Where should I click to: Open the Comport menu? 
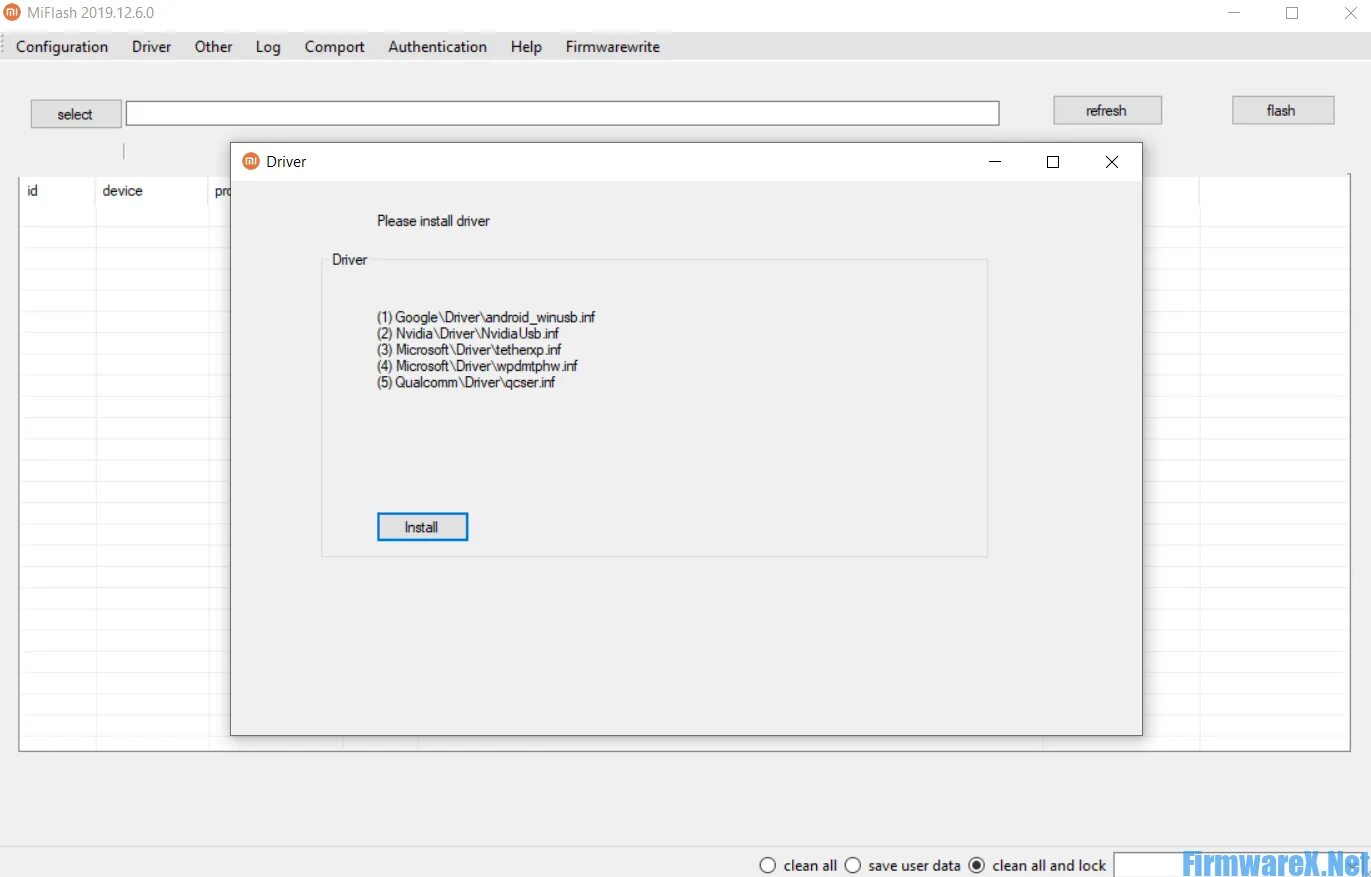pyautogui.click(x=334, y=46)
